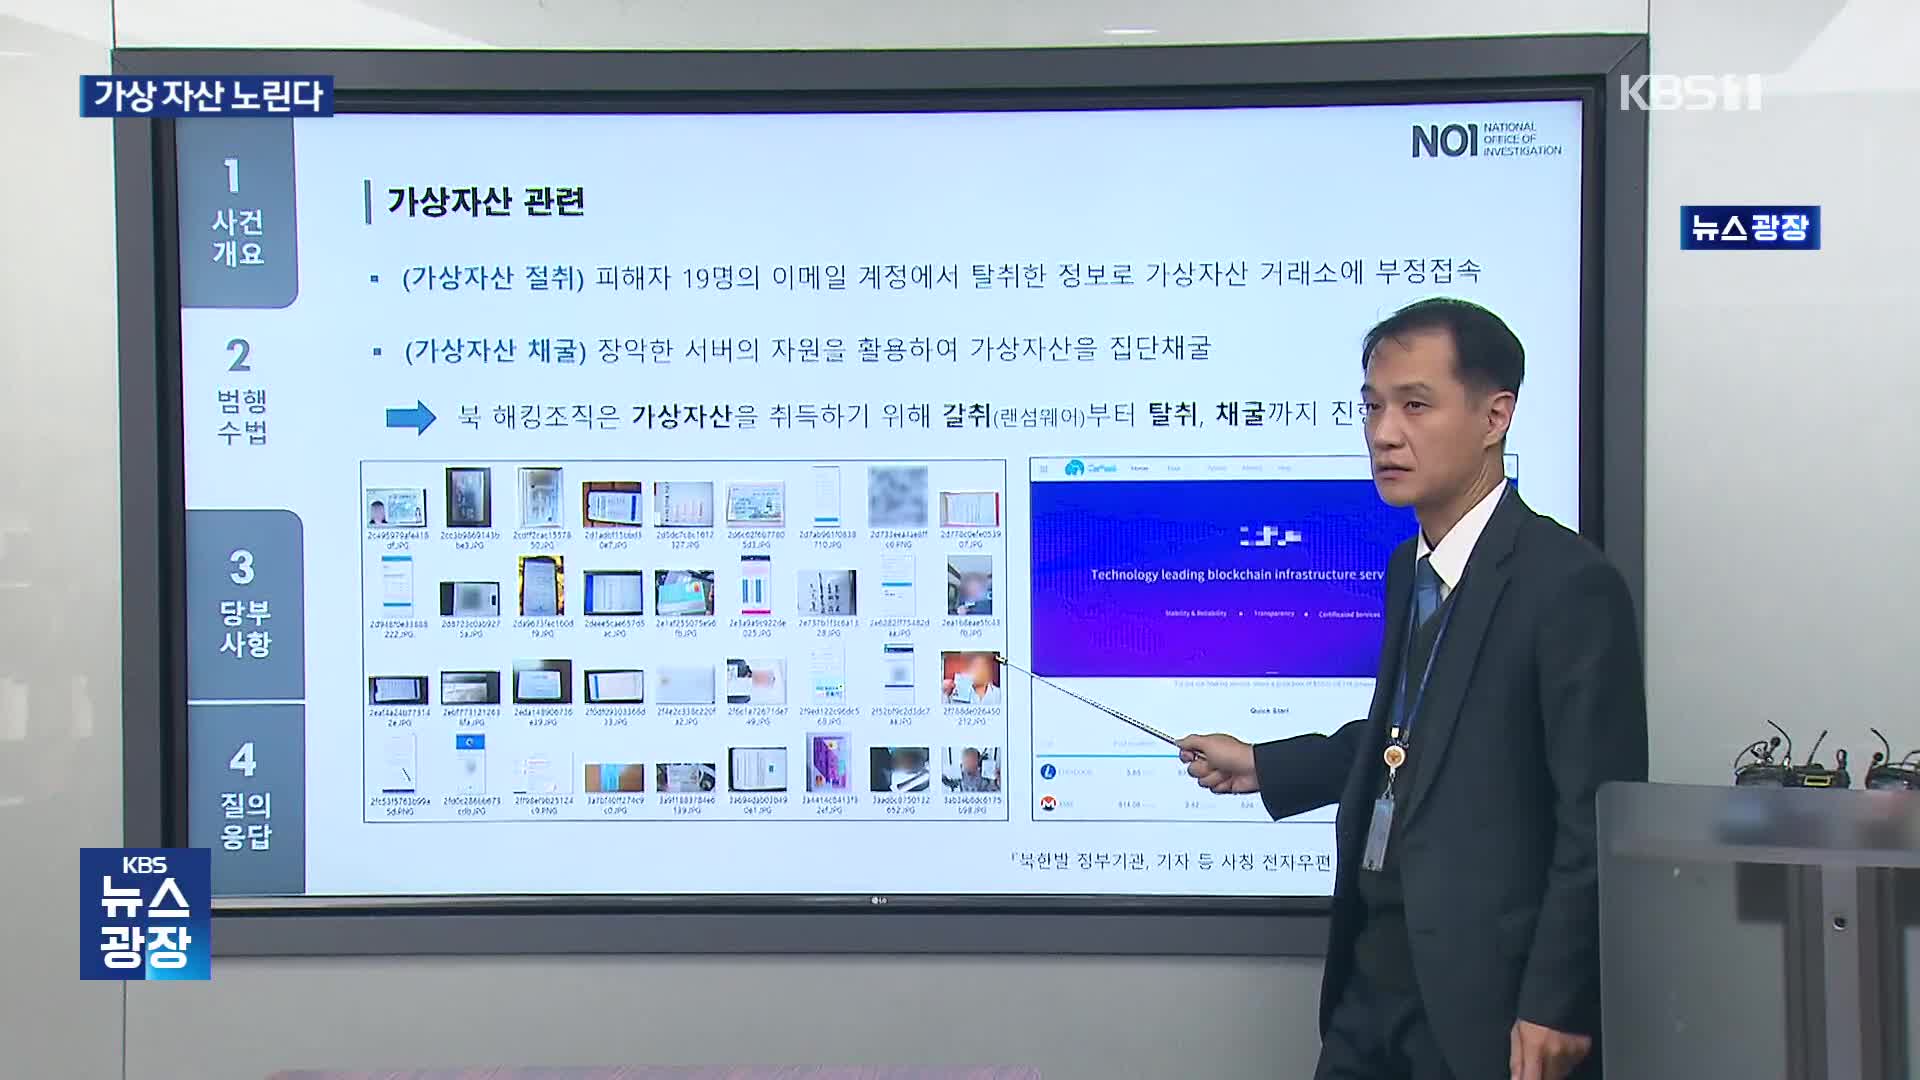This screenshot has height=1080, width=1920.
Task: Select the '3 당부사항' side tab
Action: (x=244, y=605)
